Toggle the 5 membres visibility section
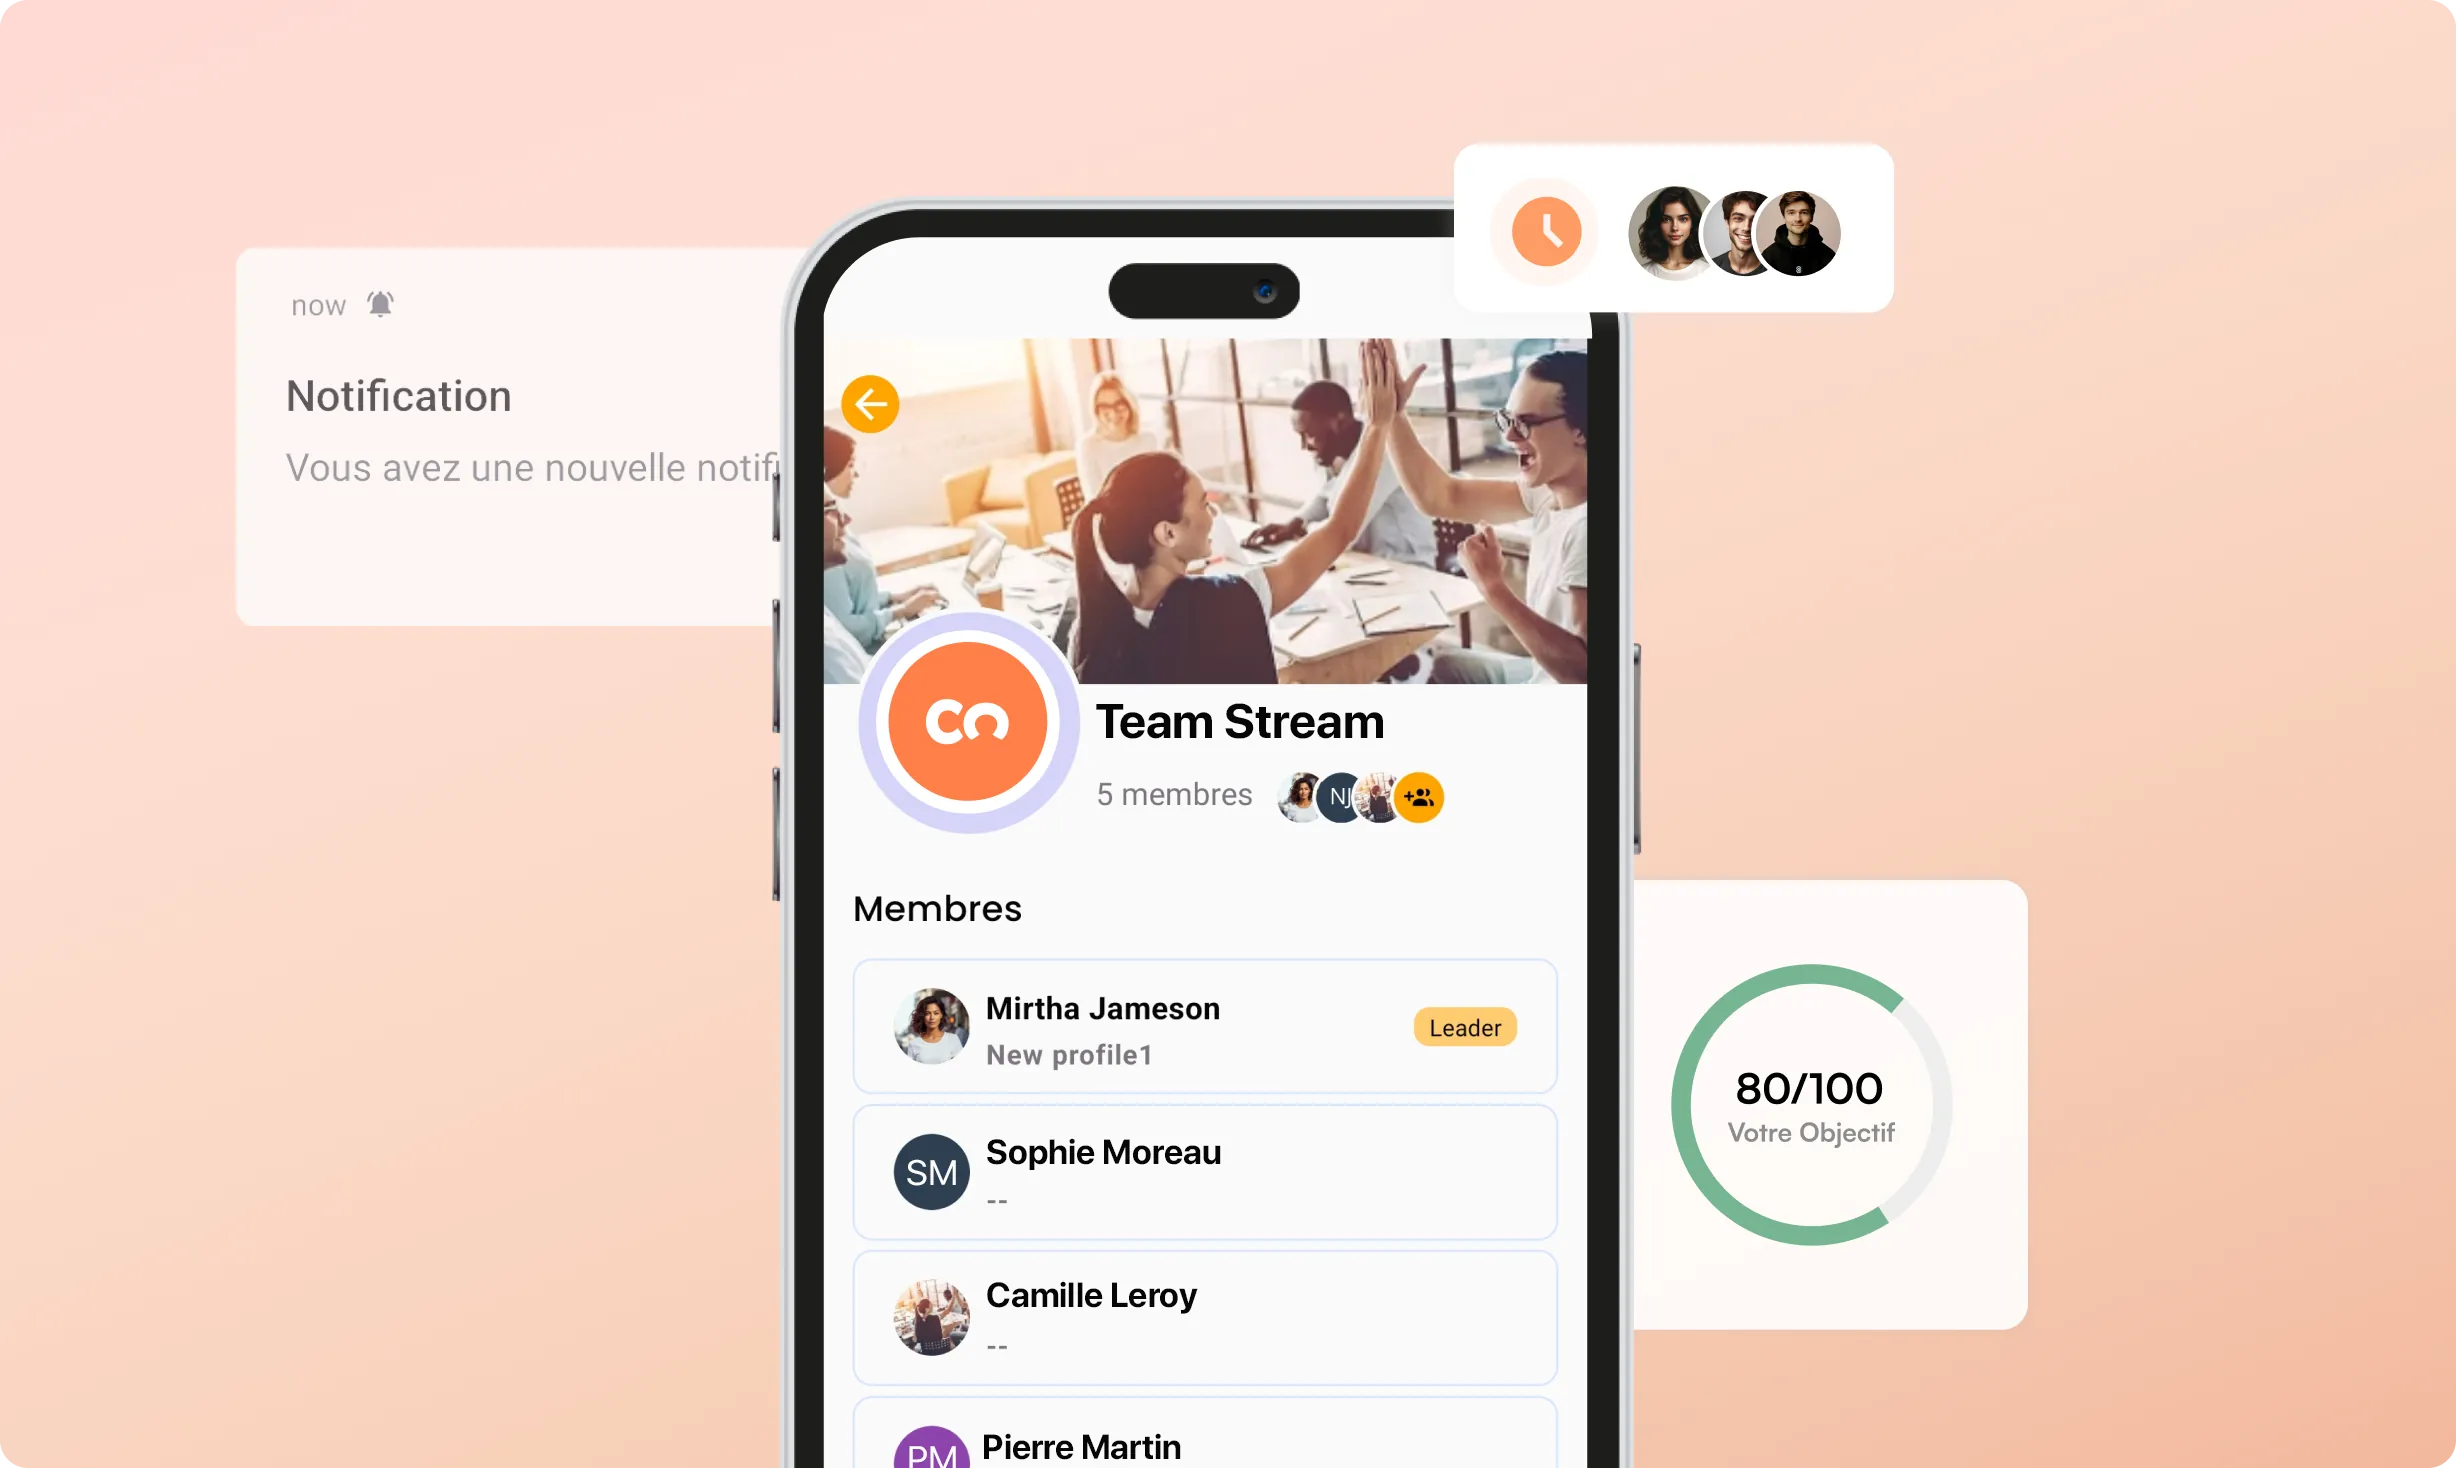The image size is (2456, 1468). click(x=1174, y=795)
